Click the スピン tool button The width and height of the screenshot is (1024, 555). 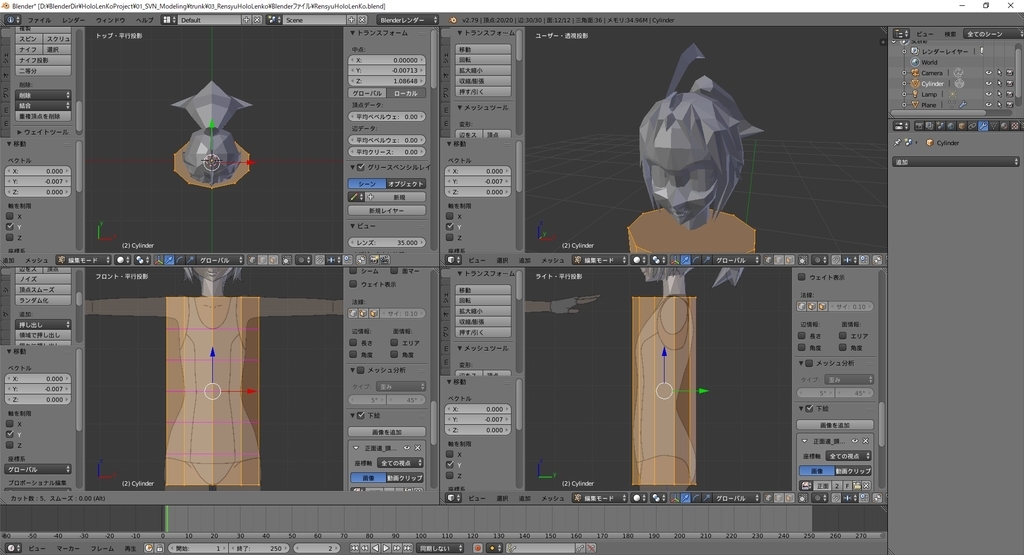[x=29, y=39]
